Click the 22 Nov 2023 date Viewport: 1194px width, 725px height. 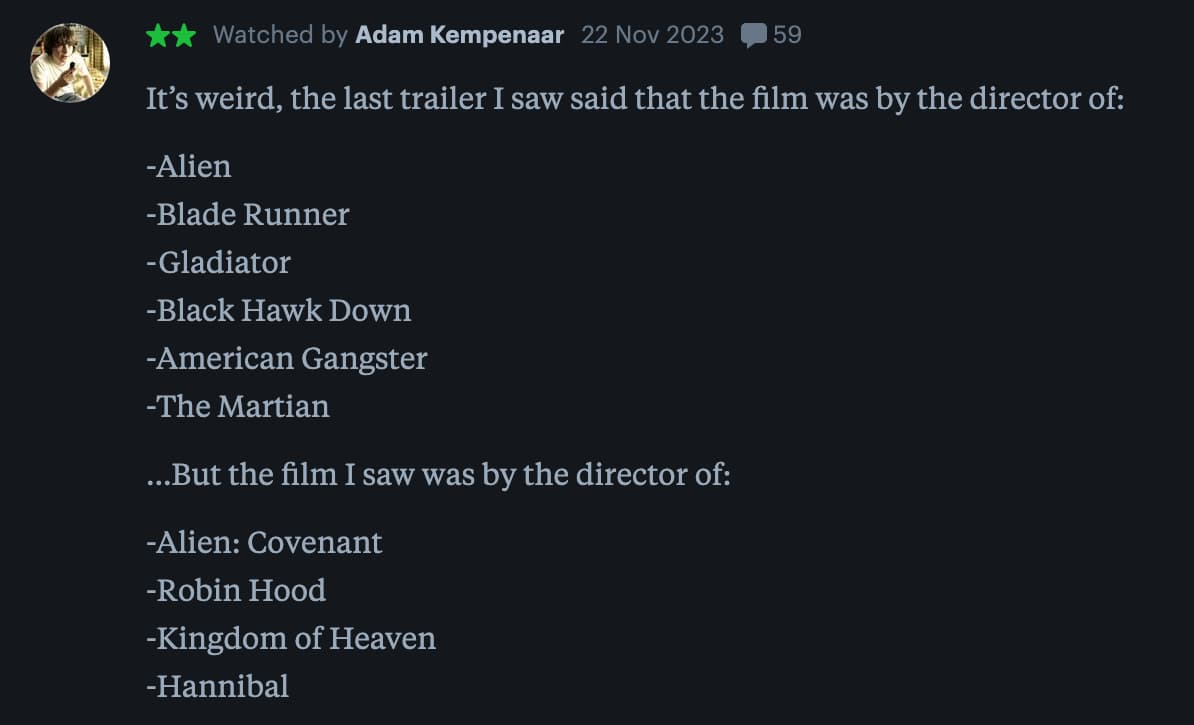(652, 35)
